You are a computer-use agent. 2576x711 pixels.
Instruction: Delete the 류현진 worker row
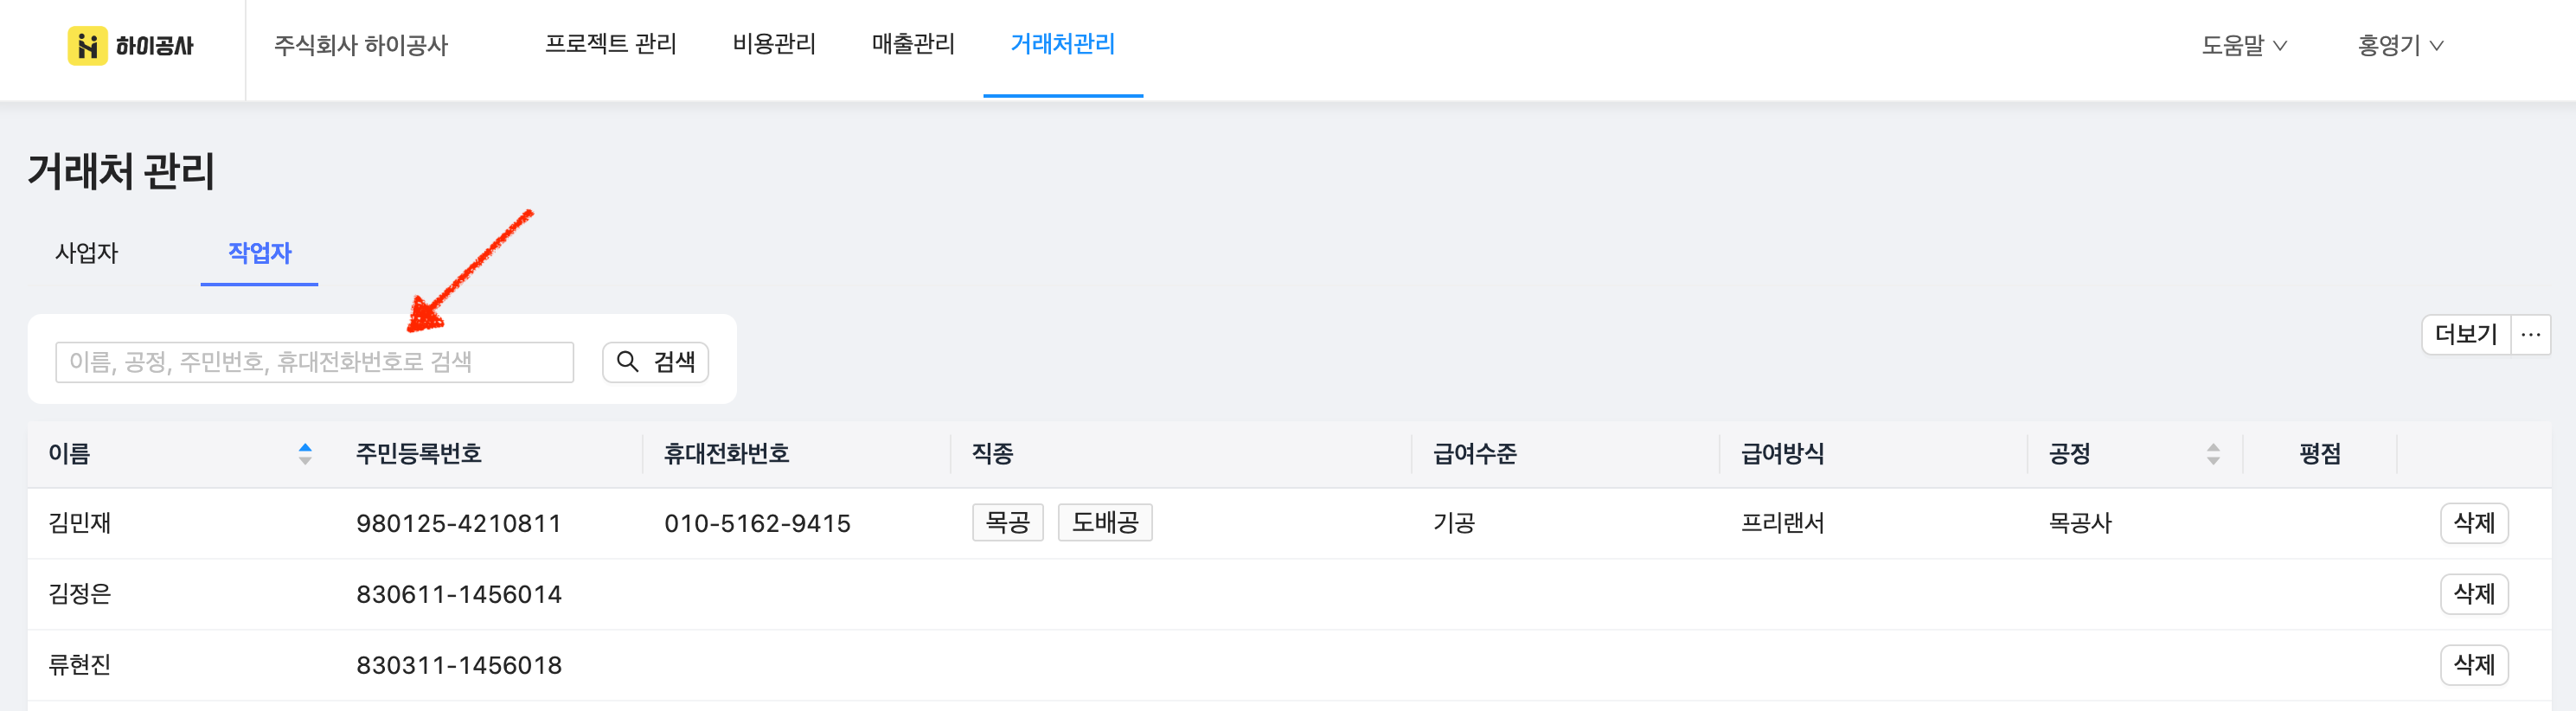point(2473,665)
